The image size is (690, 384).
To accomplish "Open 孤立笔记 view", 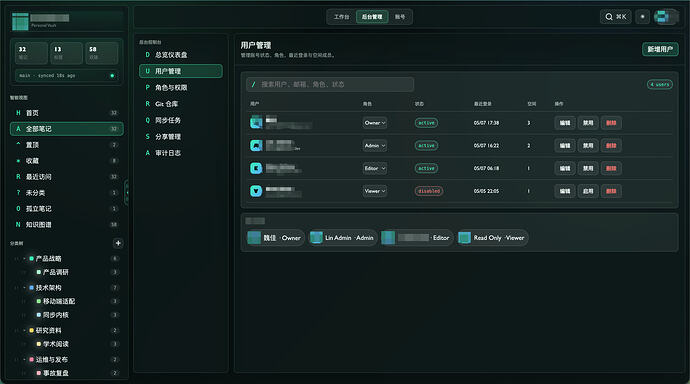I will 66,208.
